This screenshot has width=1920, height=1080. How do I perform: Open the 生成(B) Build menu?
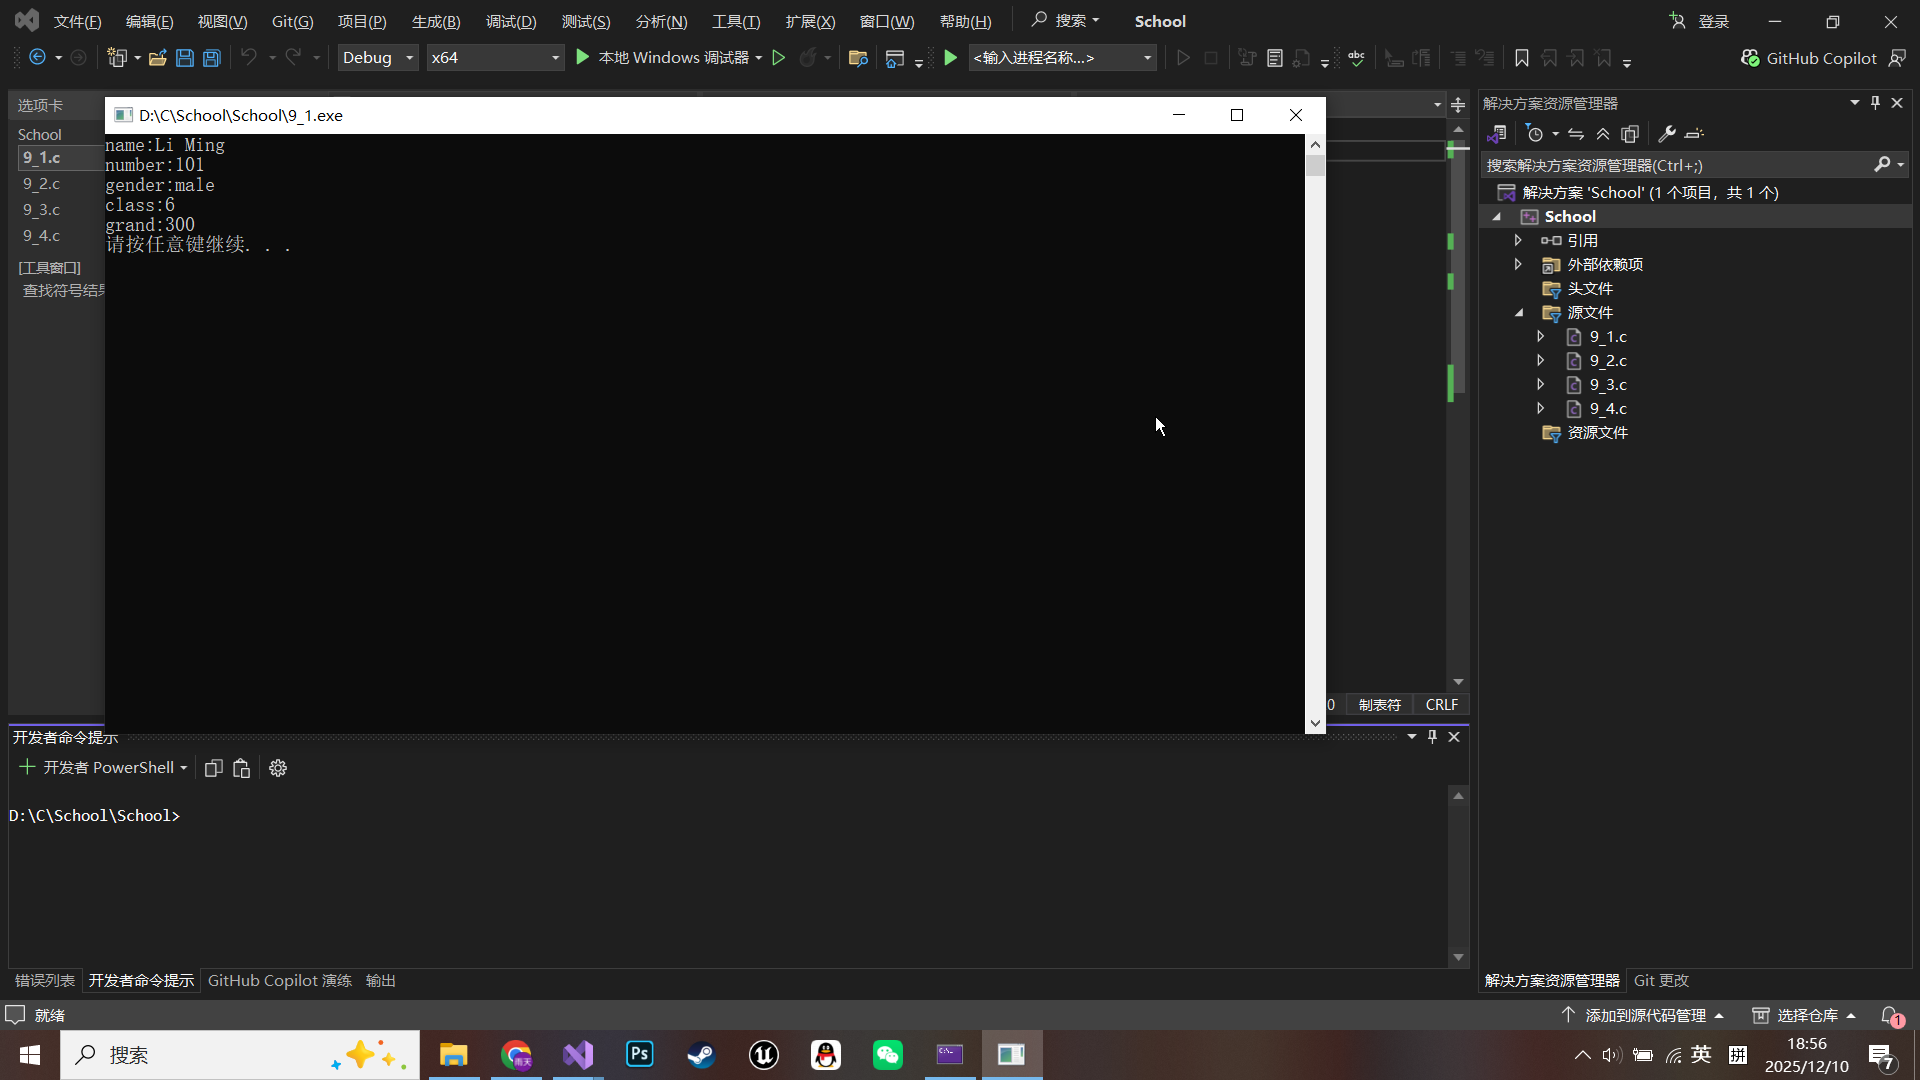[436, 21]
